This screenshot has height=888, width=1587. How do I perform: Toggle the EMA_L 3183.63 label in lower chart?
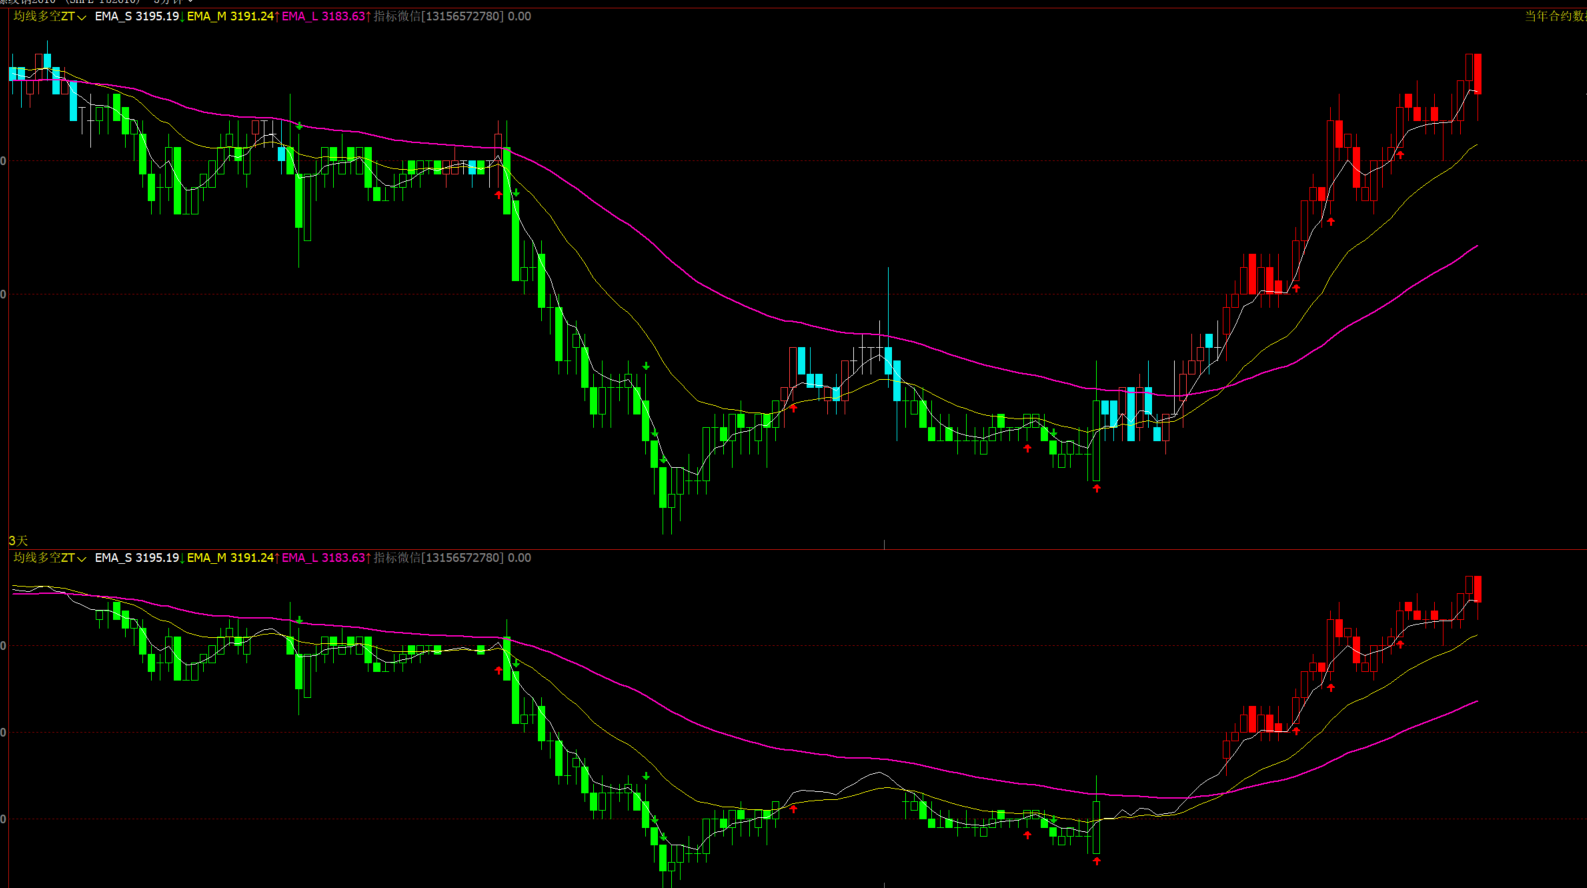tap(324, 558)
